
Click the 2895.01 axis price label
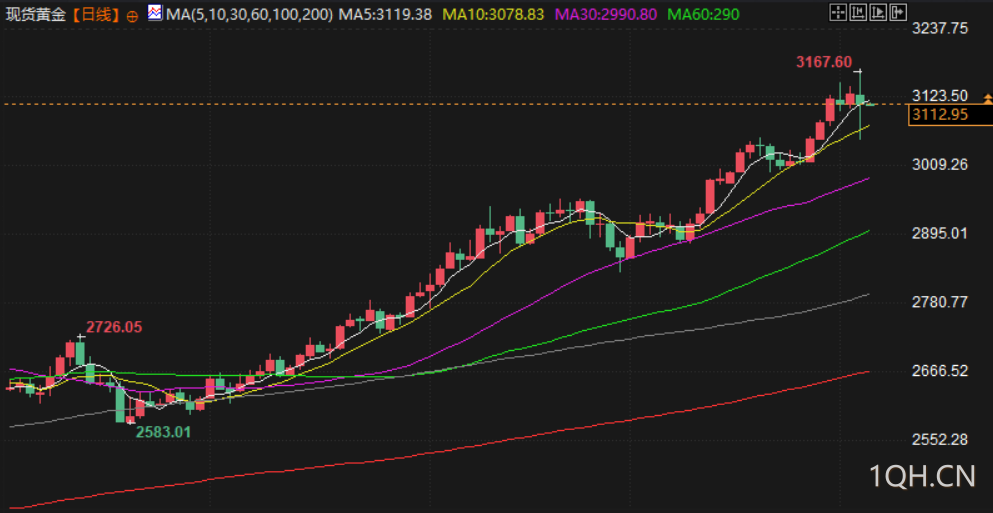pos(940,233)
